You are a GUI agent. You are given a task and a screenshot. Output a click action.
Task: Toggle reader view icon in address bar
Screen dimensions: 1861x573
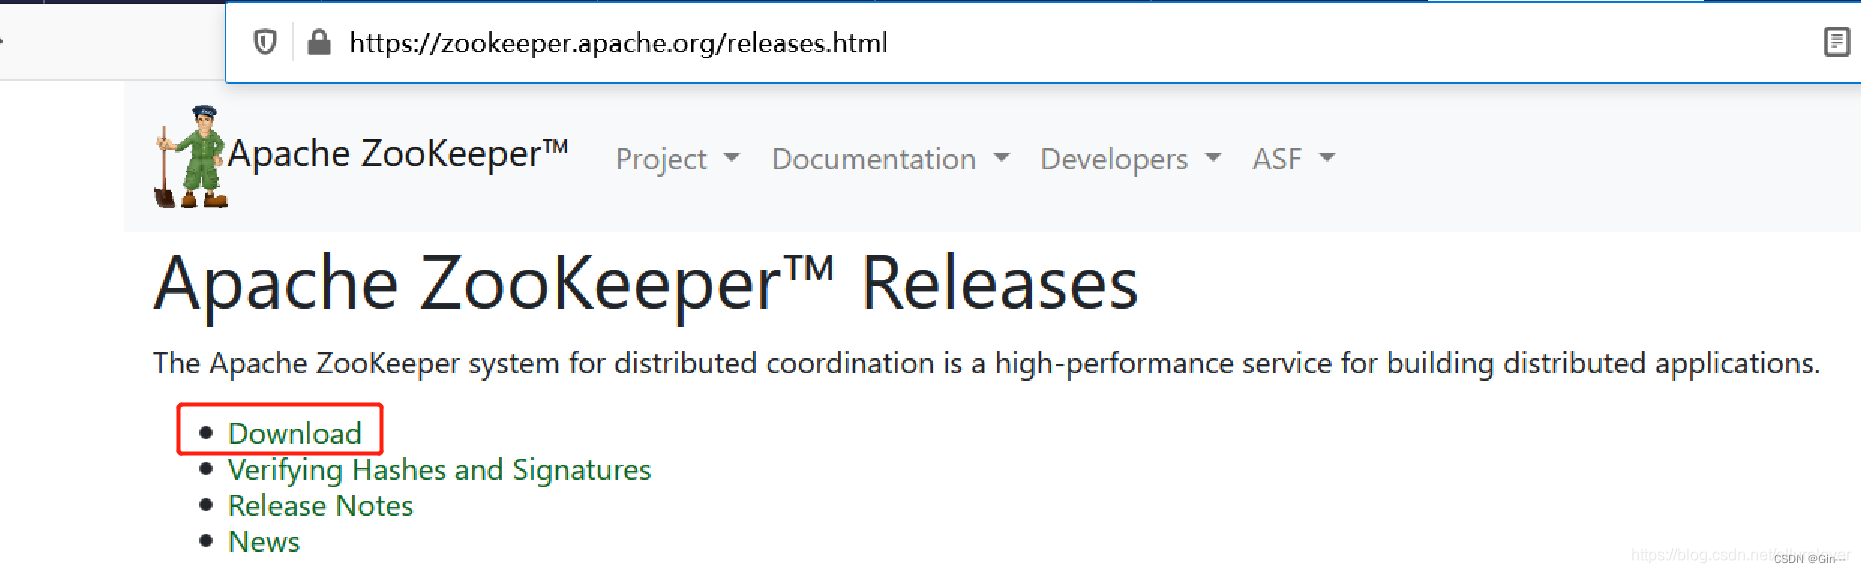pos(1836,42)
